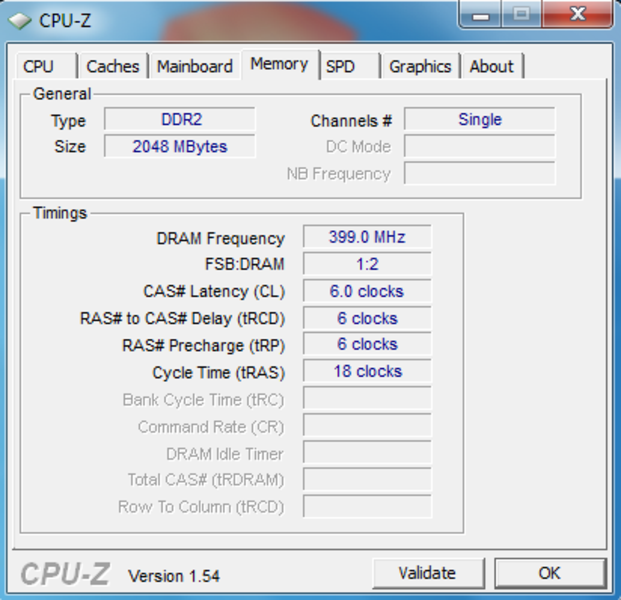Click the Channels # label
This screenshot has height=600, width=621.
[x=351, y=121]
